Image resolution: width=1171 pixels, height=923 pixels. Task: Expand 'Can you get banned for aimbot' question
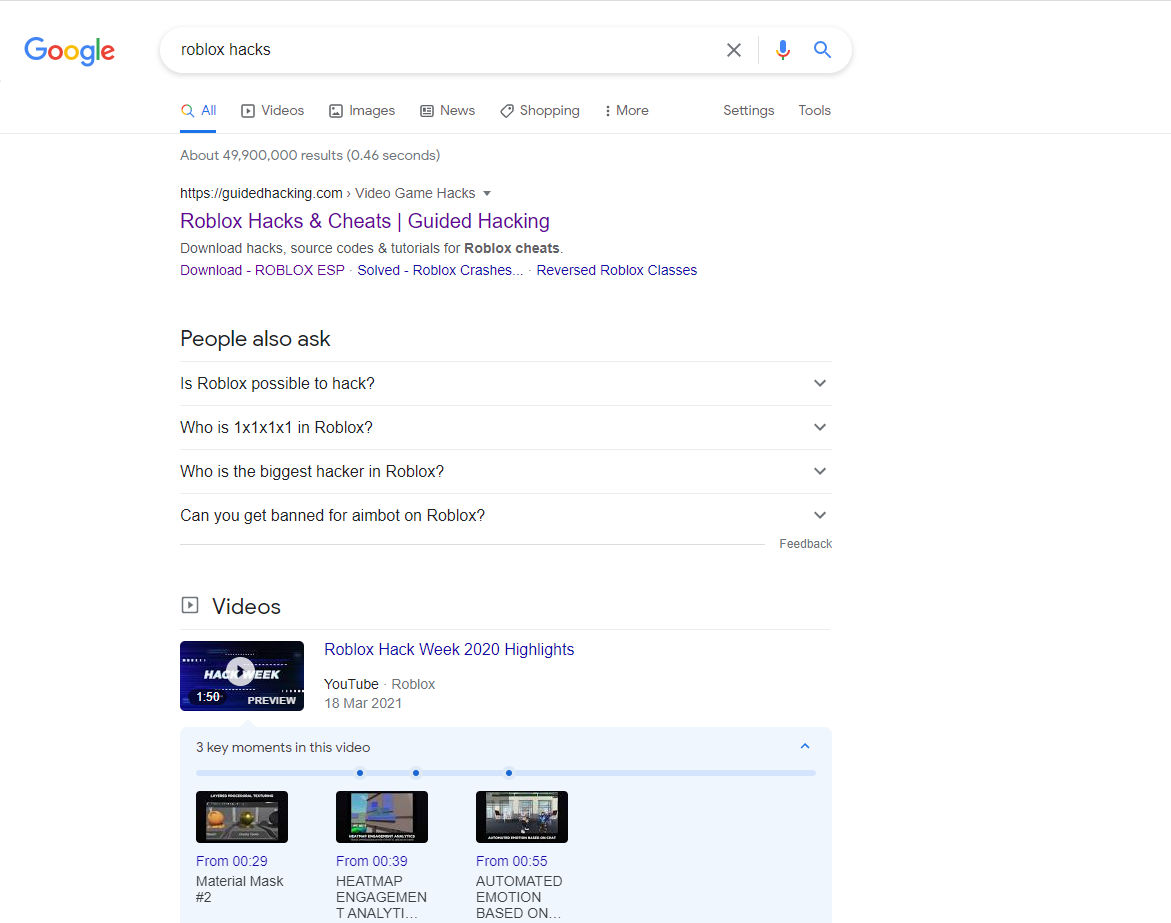[x=506, y=516]
